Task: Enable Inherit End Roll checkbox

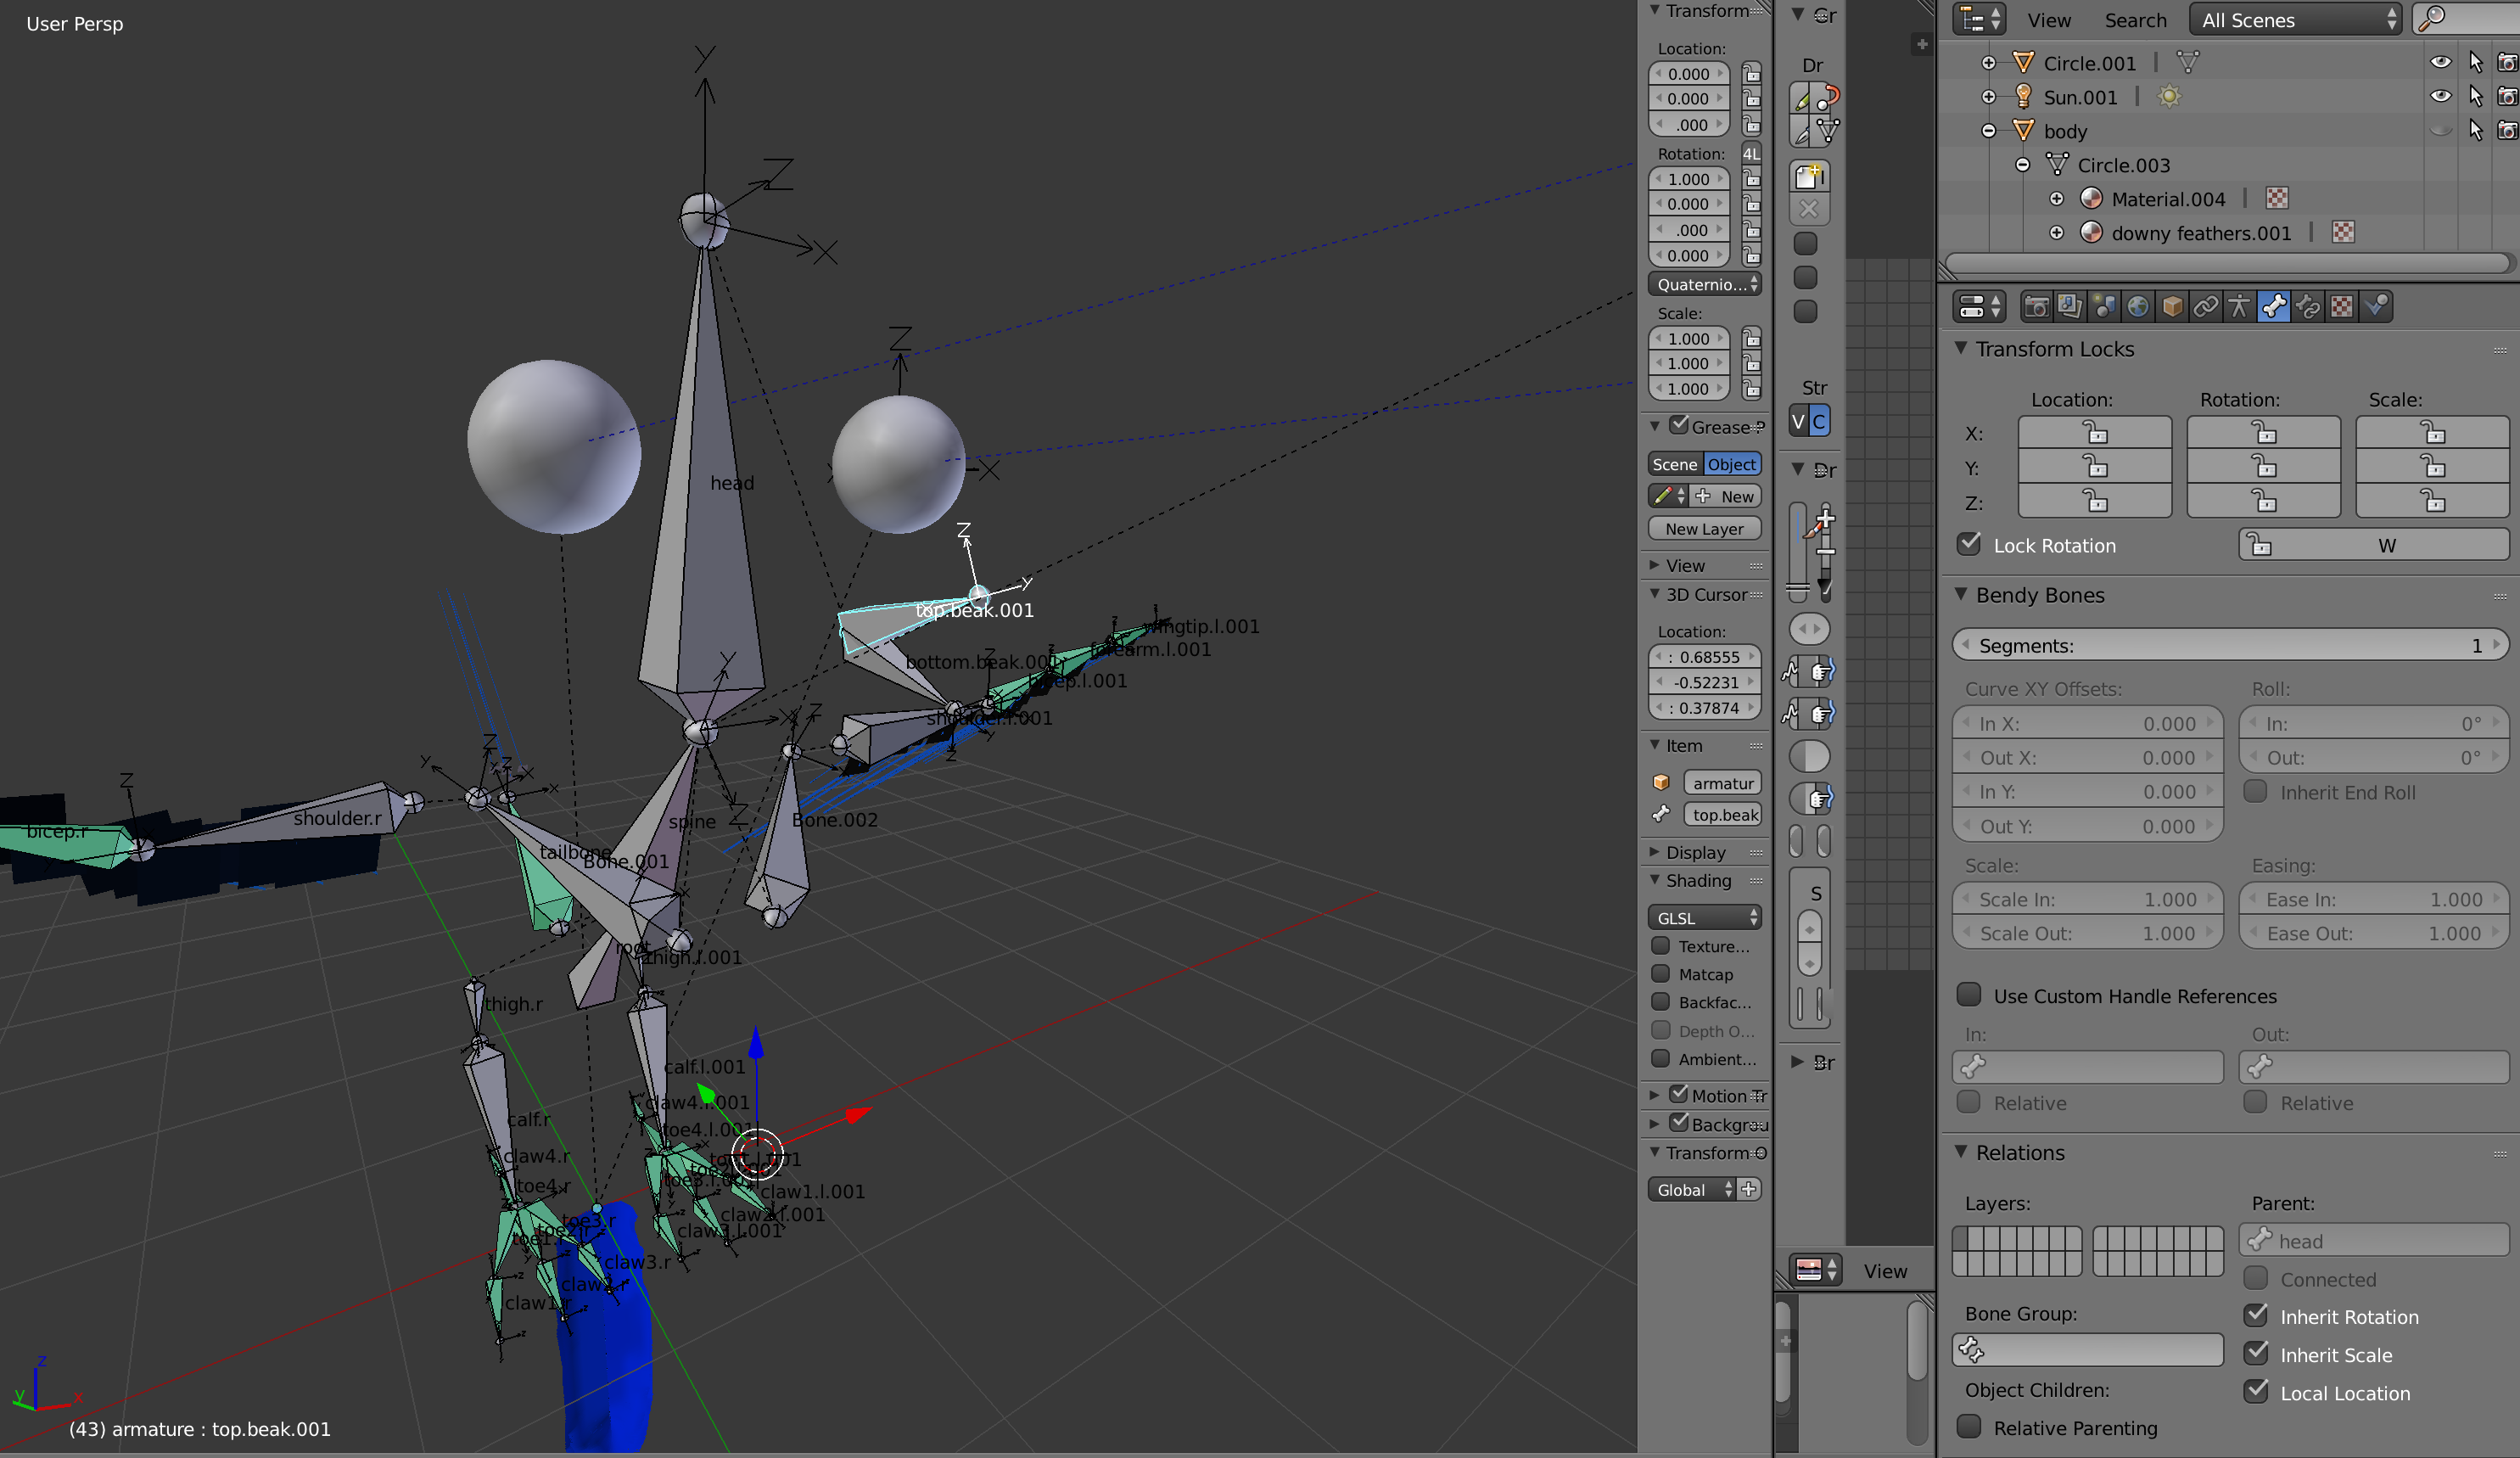Action: pyautogui.click(x=2255, y=792)
